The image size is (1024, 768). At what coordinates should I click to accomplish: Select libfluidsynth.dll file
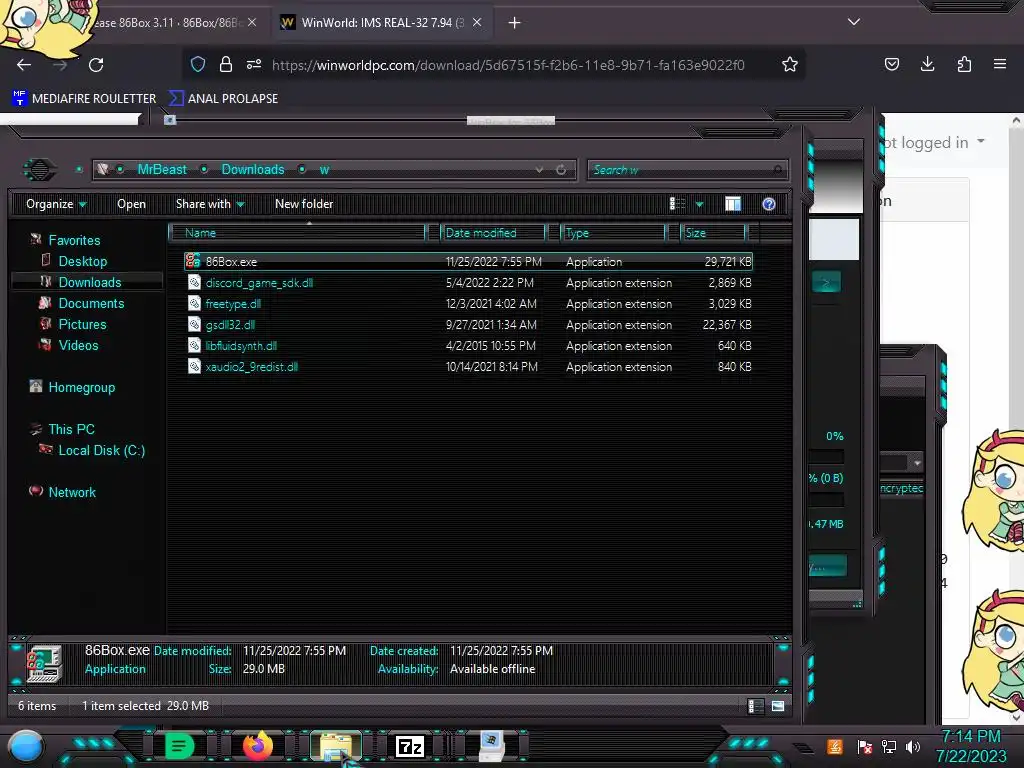click(x=468, y=345)
